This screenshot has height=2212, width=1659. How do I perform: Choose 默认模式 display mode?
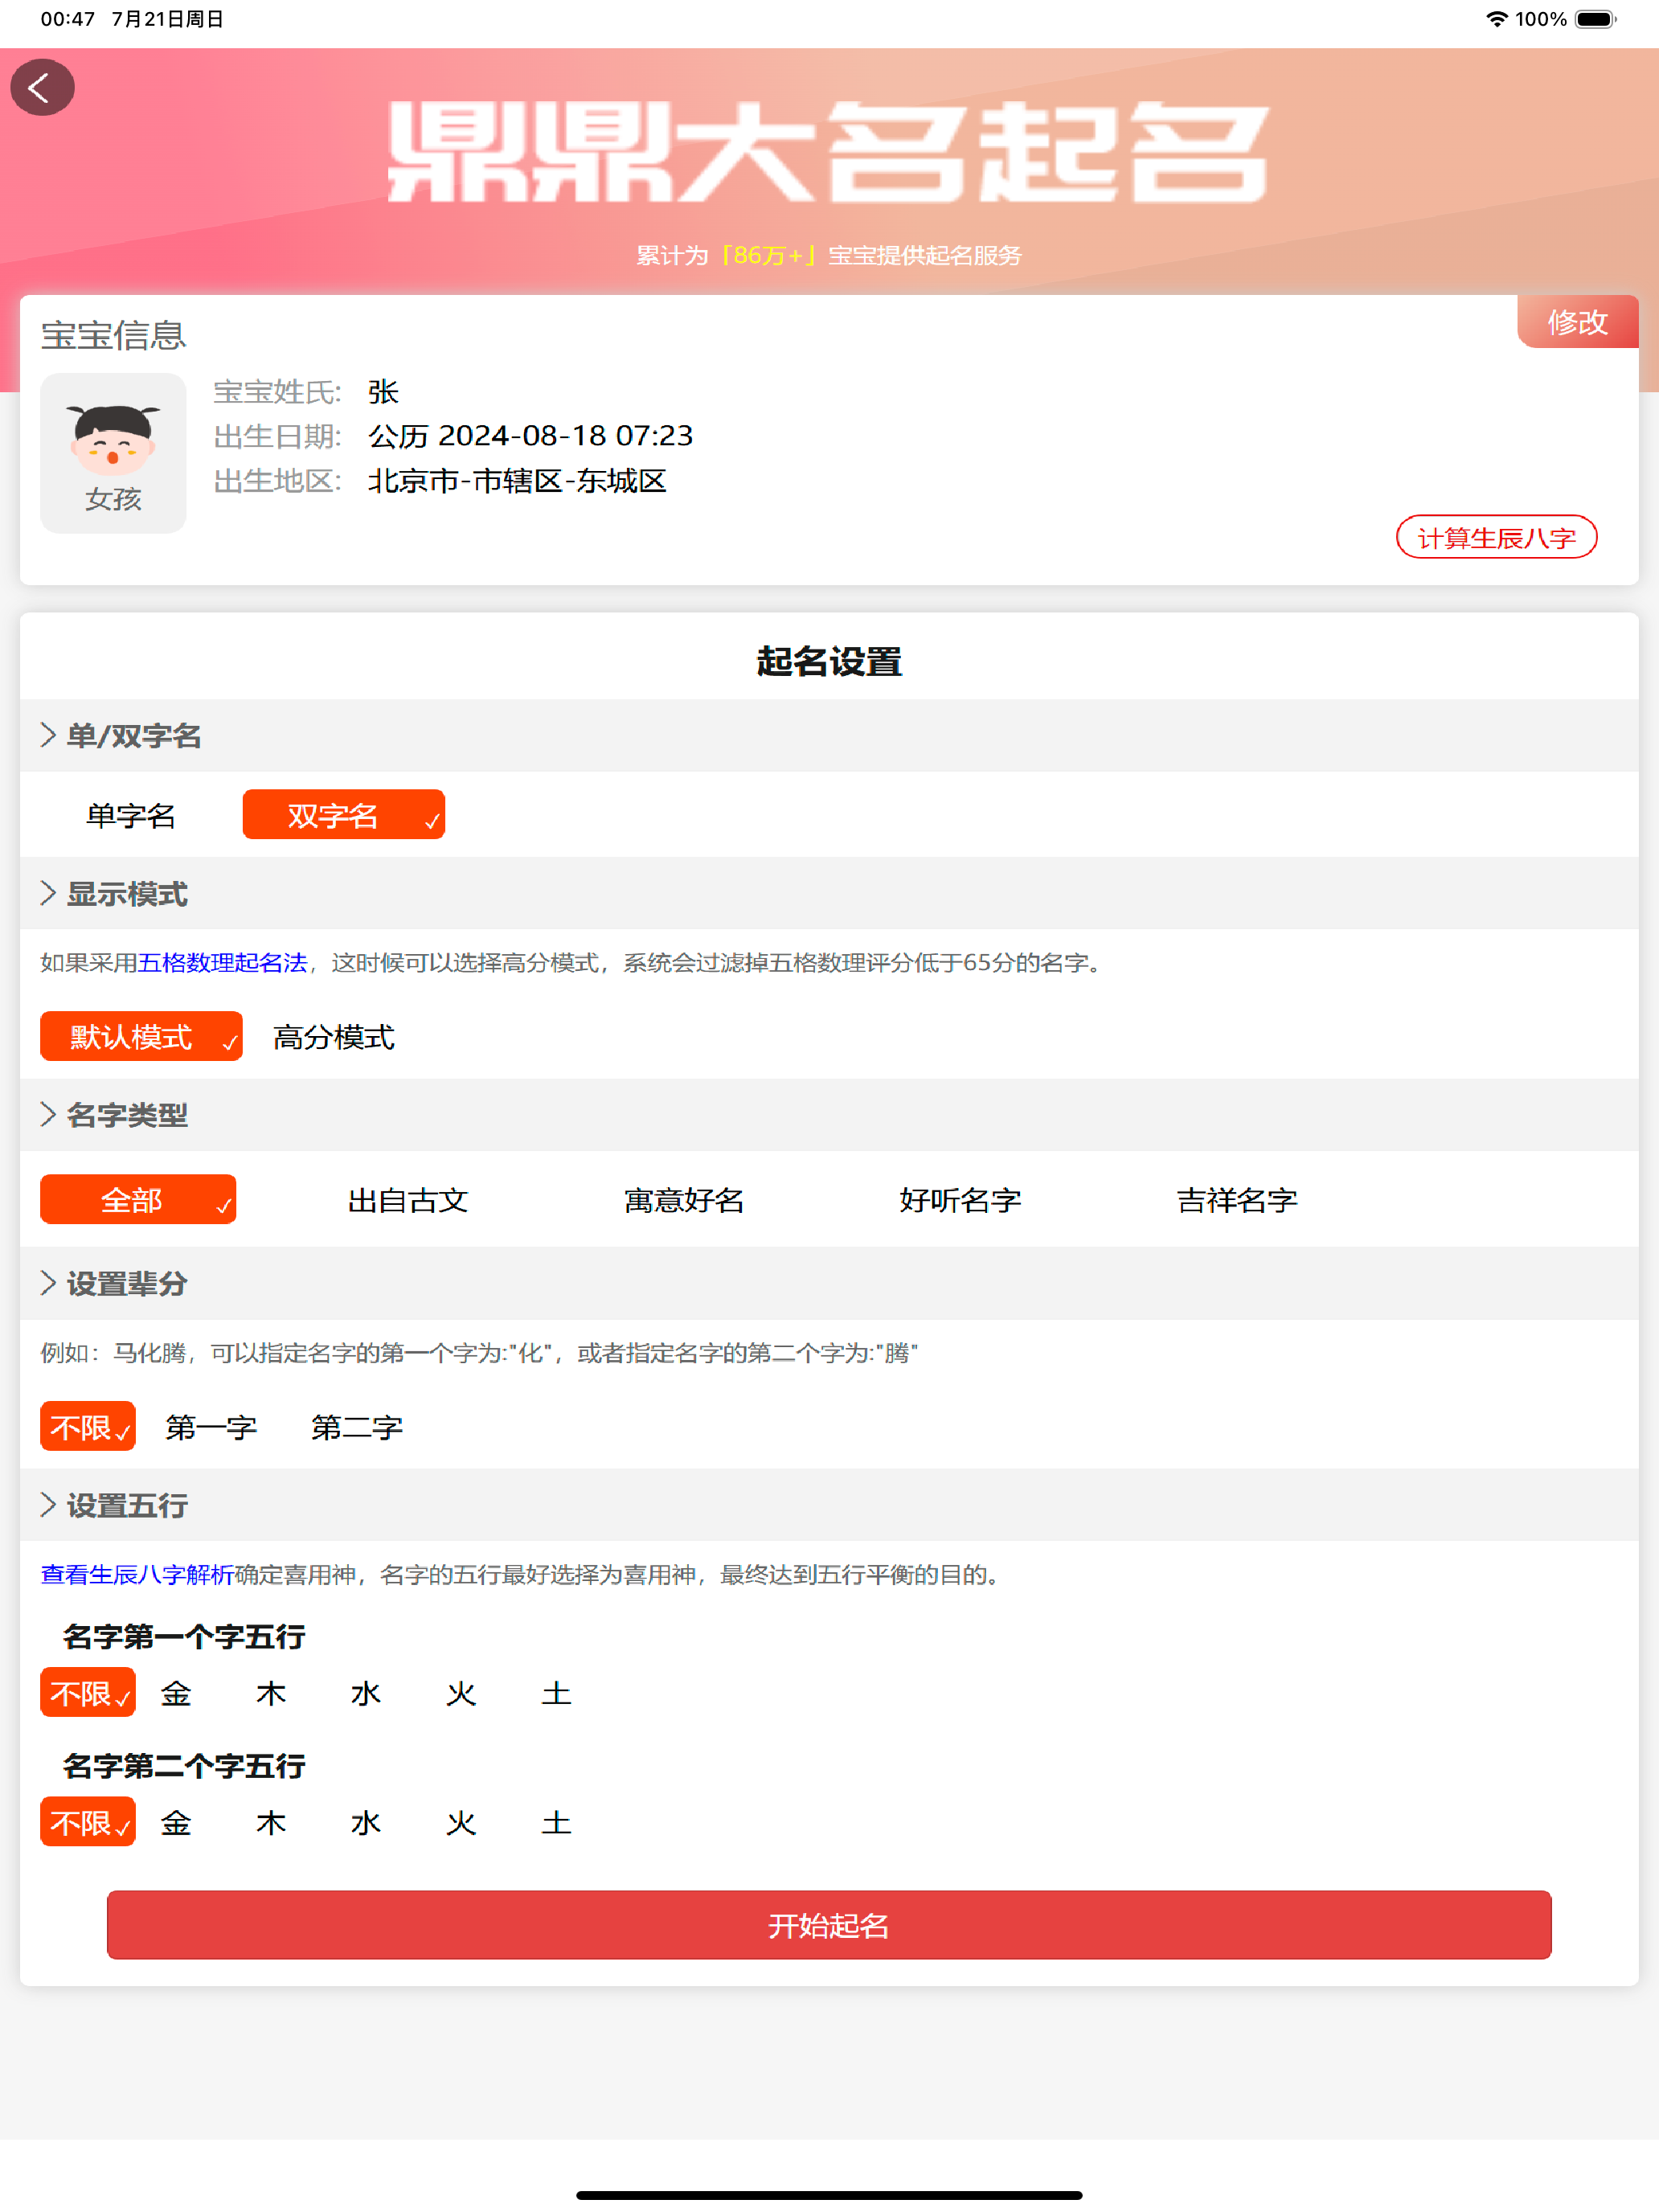141,1036
